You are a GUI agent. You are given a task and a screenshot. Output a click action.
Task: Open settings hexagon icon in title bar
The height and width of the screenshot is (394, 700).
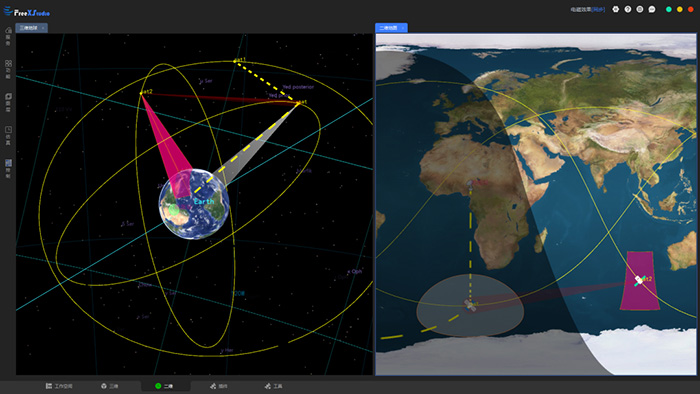(x=616, y=9)
